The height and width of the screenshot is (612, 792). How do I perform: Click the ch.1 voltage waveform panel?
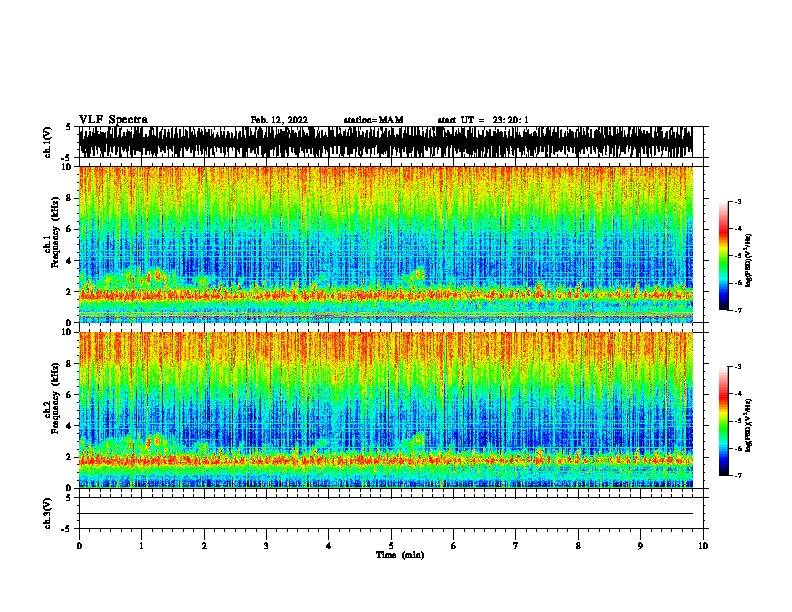386,142
